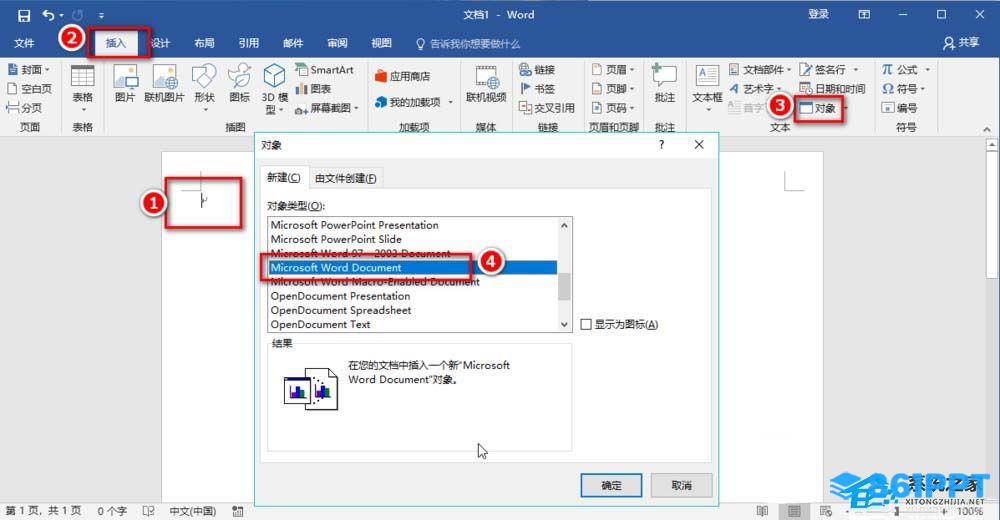Open the dialog Help question mark
Viewport: 1000px width, 520px height.
661,145
